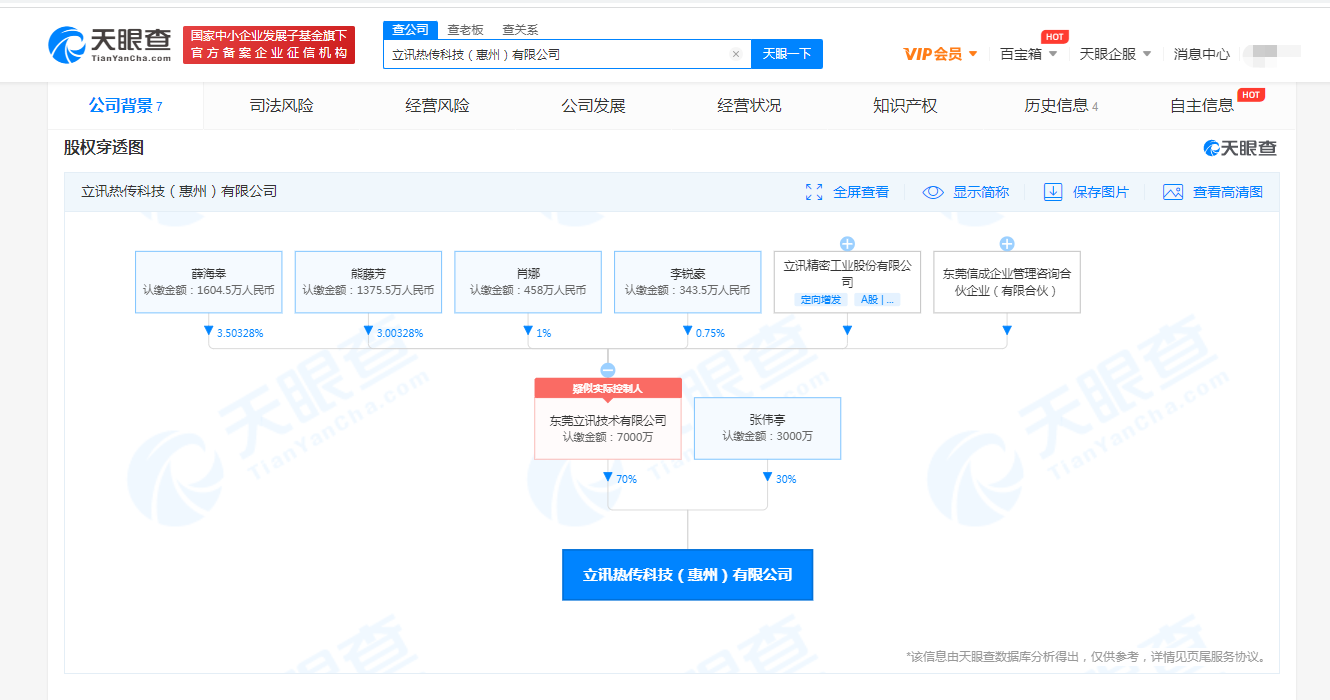
Task: Expand the plus above 立讯精密工业股份有限公司
Action: pyautogui.click(x=847, y=243)
